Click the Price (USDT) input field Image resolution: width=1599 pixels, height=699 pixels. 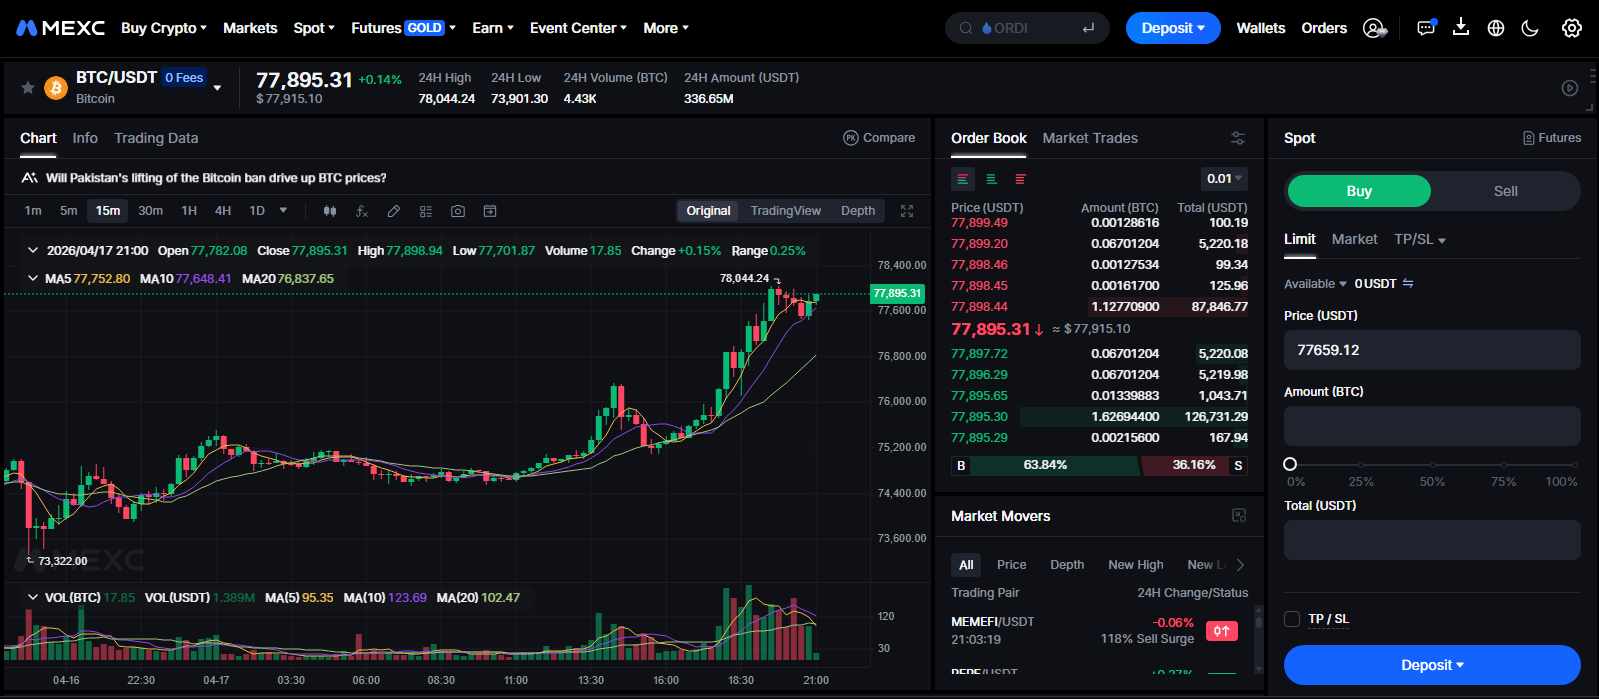pos(1432,350)
